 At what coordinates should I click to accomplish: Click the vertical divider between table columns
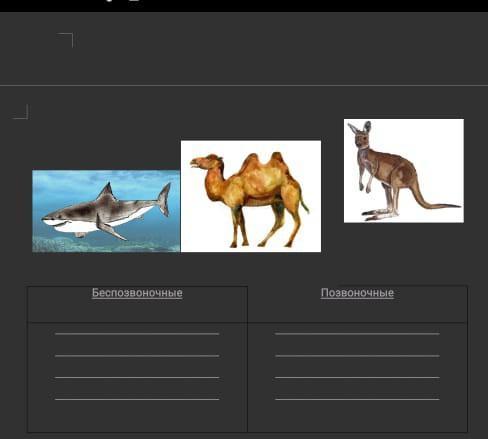coord(247,359)
